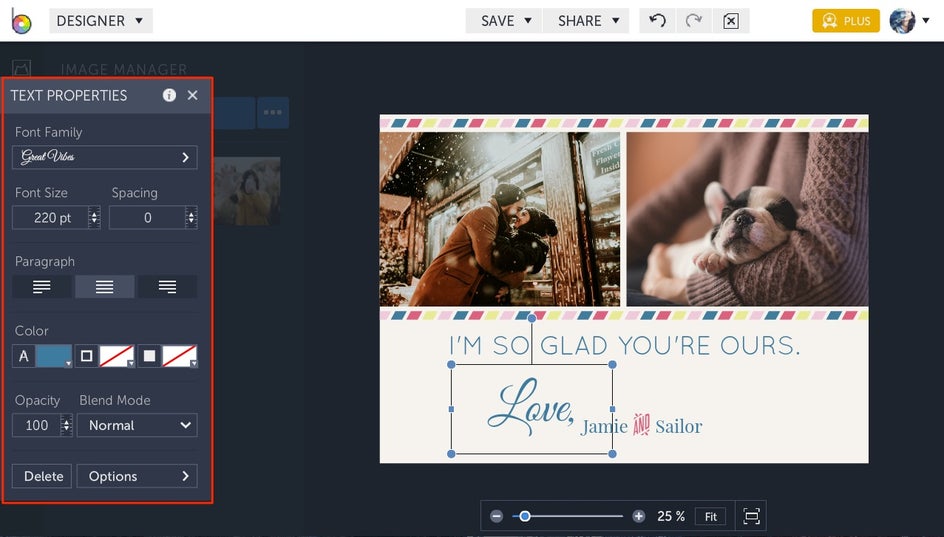Viewport: 944px width, 537px height.
Task: Align paragraph text left
Action: (42, 287)
